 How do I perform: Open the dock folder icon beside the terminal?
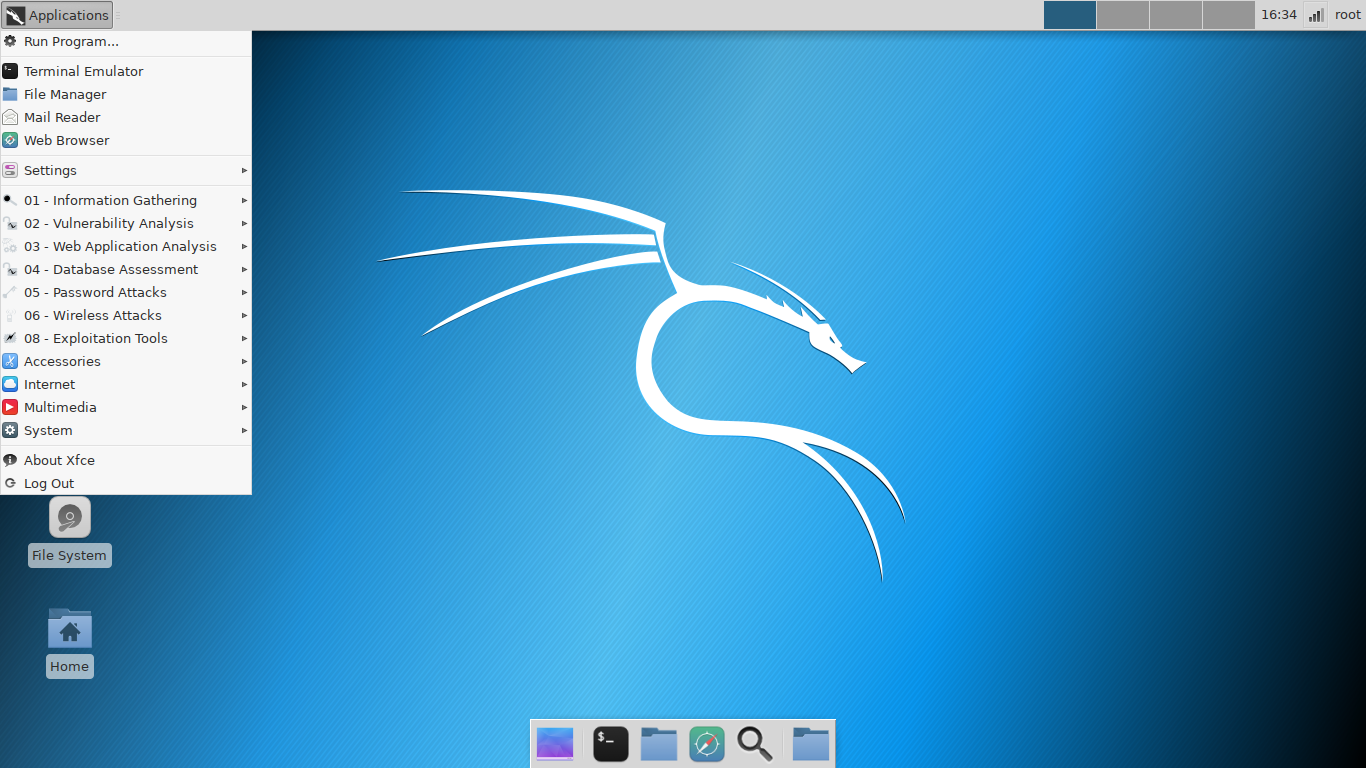pos(658,744)
